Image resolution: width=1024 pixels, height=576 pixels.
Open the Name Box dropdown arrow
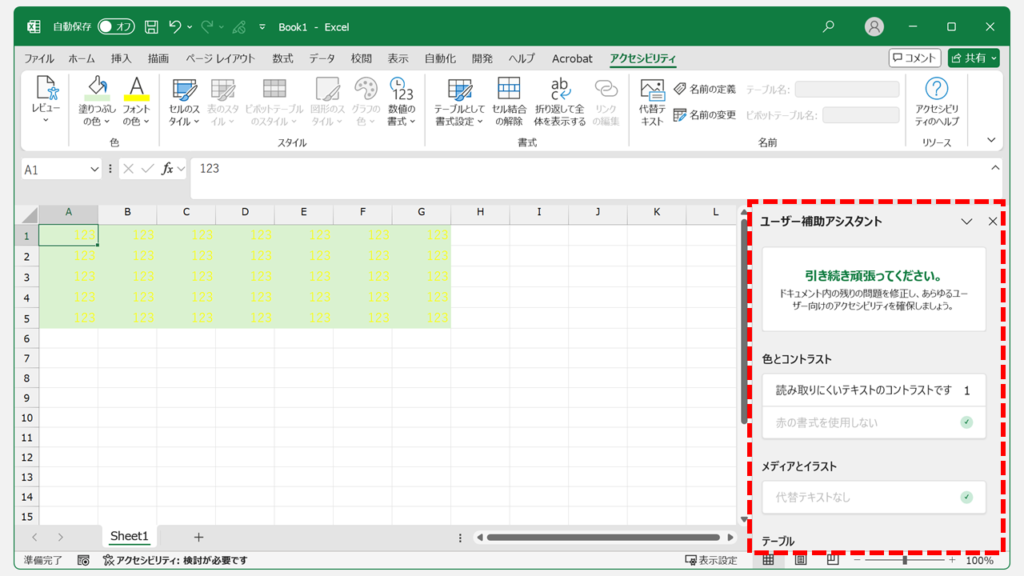[x=95, y=170]
